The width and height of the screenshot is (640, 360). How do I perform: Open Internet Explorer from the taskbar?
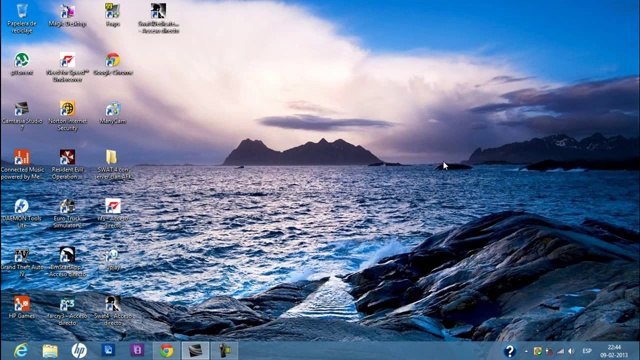pos(21,351)
